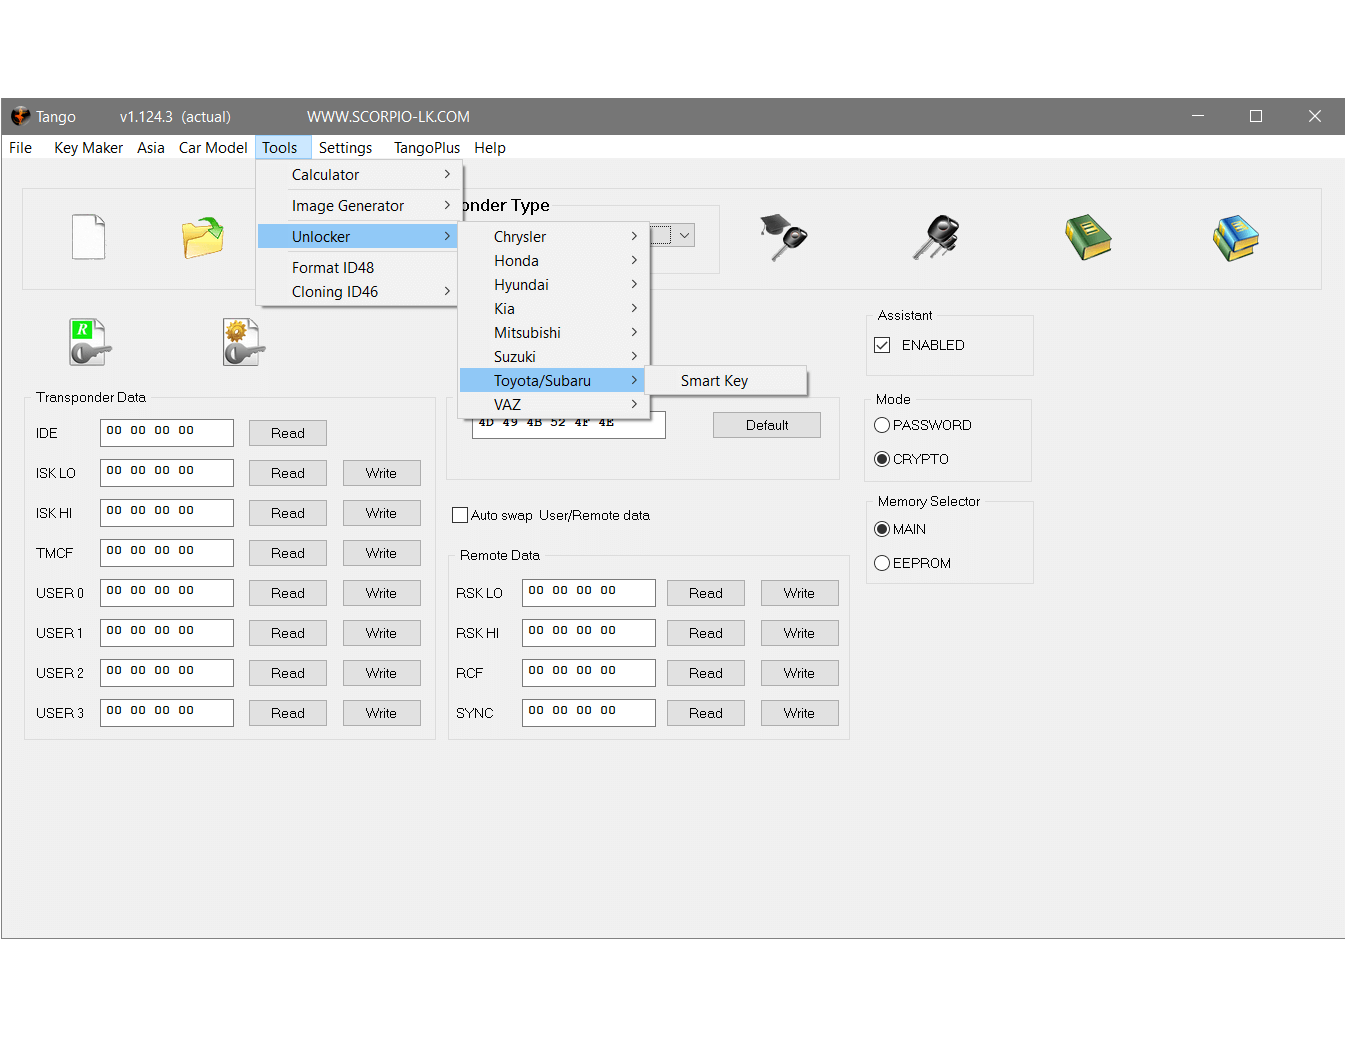The height and width of the screenshot is (1037, 1346).
Task: Uncheck the Assistant ENABLED checkbox
Action: pos(882,345)
